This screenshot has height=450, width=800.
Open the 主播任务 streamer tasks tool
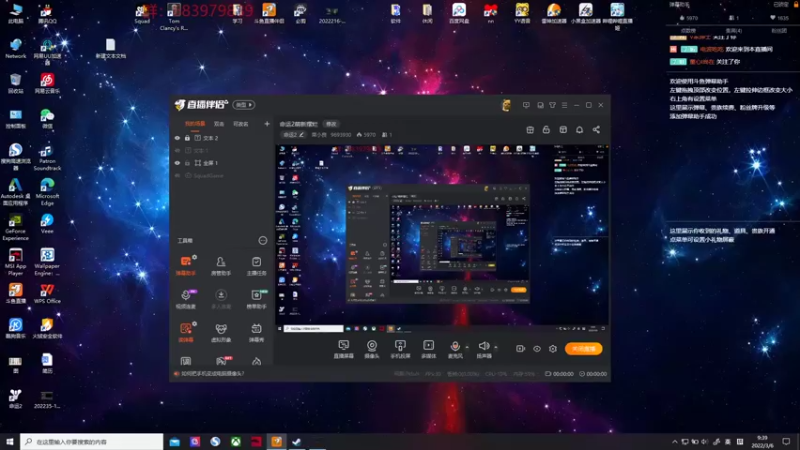pyautogui.click(x=256, y=266)
